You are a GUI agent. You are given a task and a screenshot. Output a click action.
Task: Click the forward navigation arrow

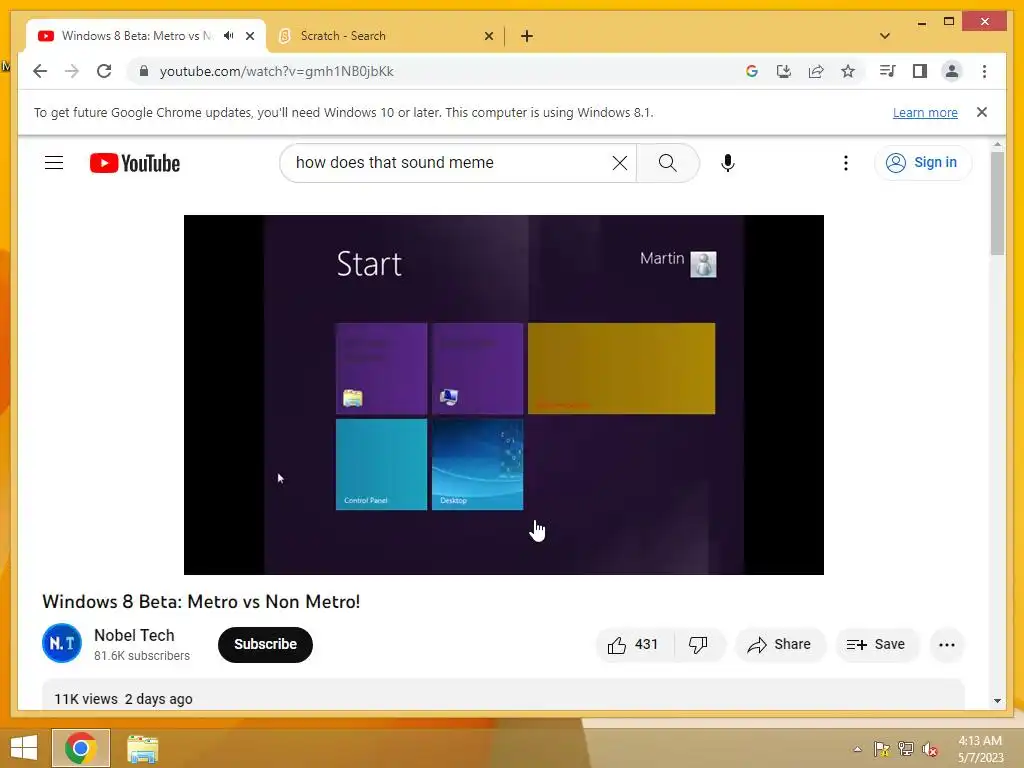point(72,71)
